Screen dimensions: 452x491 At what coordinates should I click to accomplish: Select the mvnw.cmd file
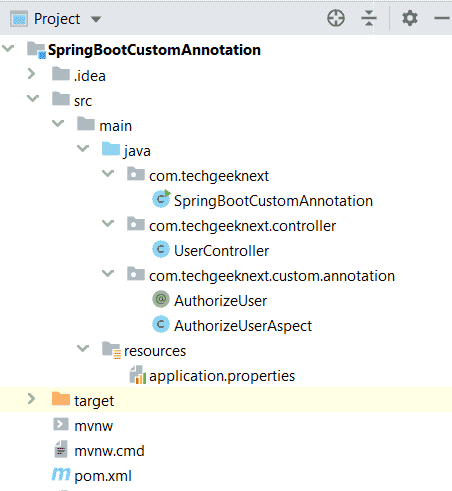pos(109,451)
